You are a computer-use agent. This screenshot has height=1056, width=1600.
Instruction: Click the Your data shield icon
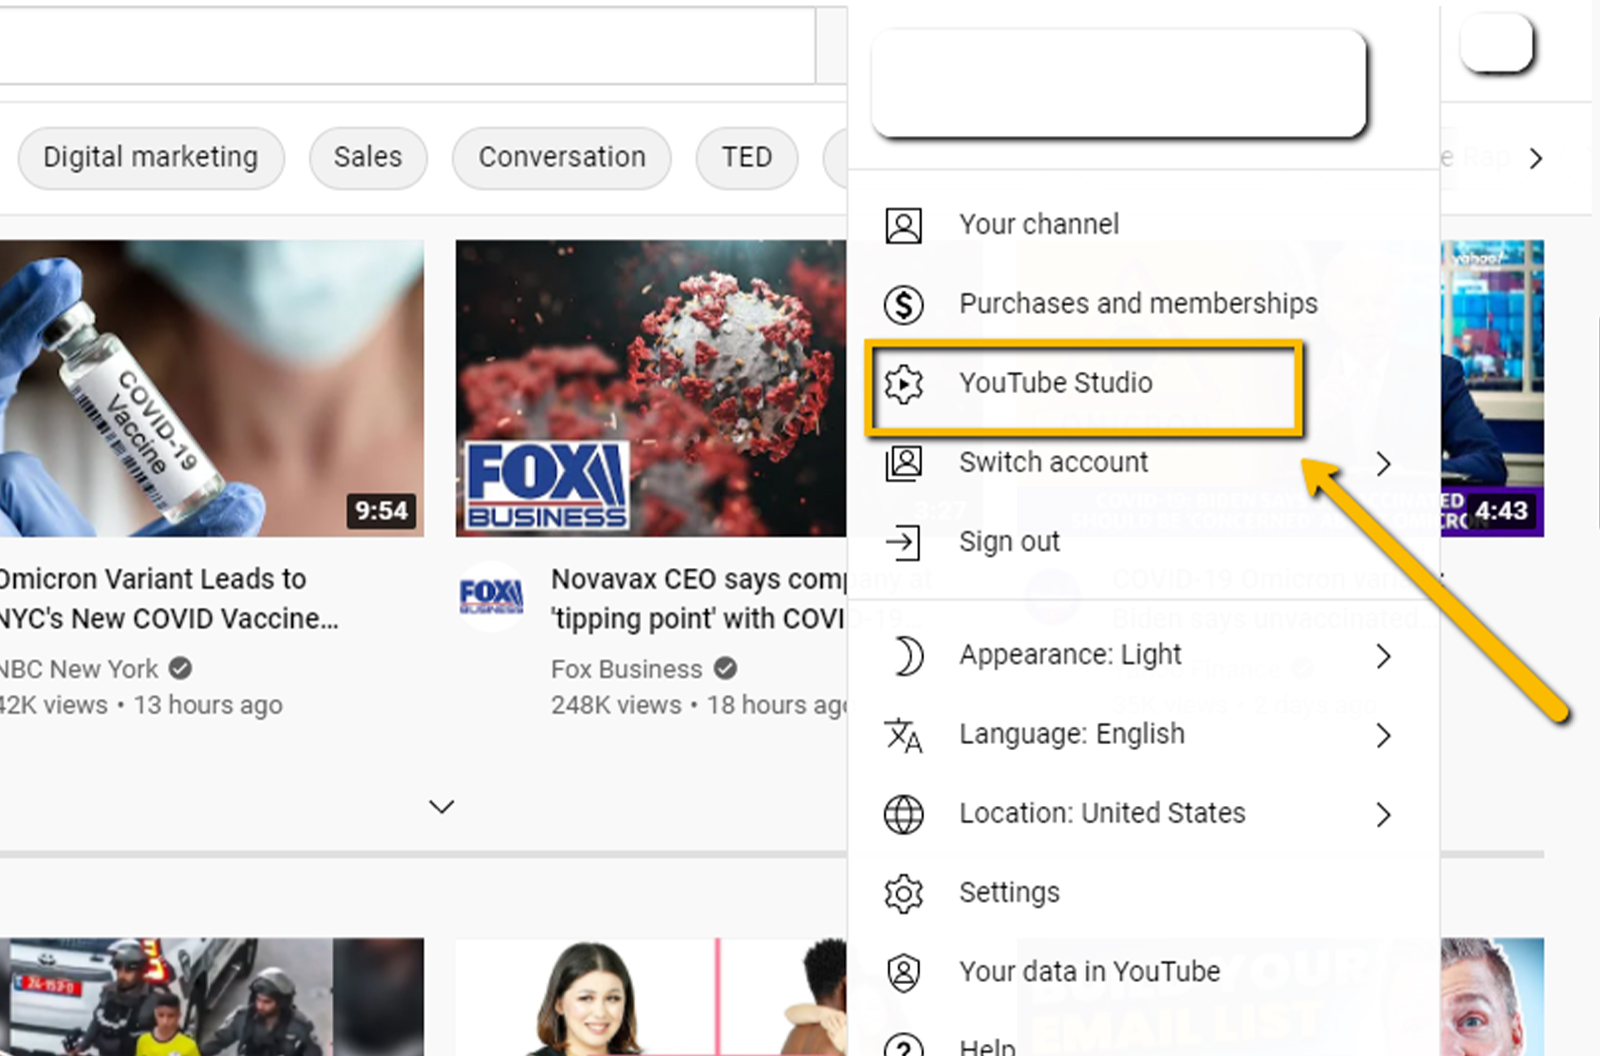point(903,972)
